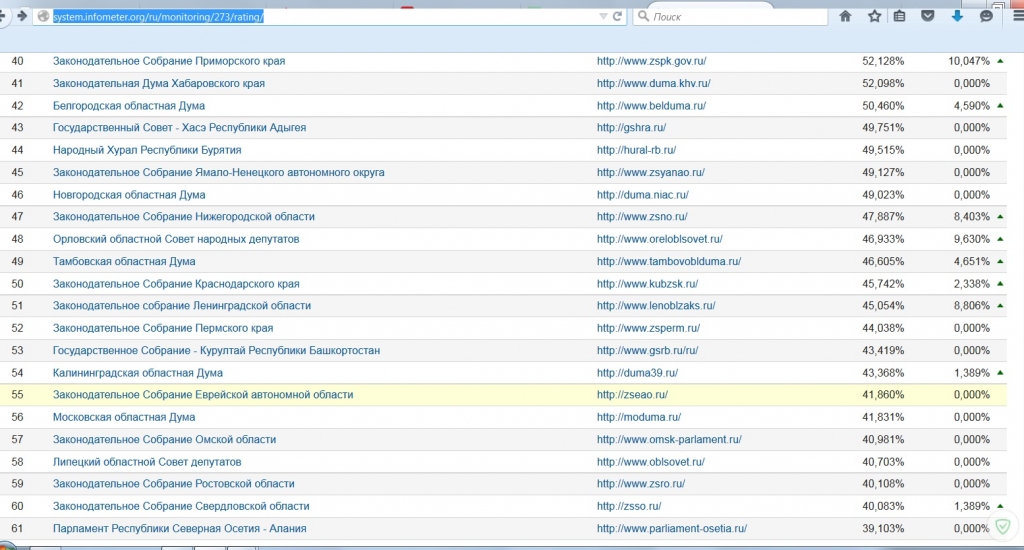Open the bookmarks list icon
The height and width of the screenshot is (550, 1024).
(x=899, y=16)
